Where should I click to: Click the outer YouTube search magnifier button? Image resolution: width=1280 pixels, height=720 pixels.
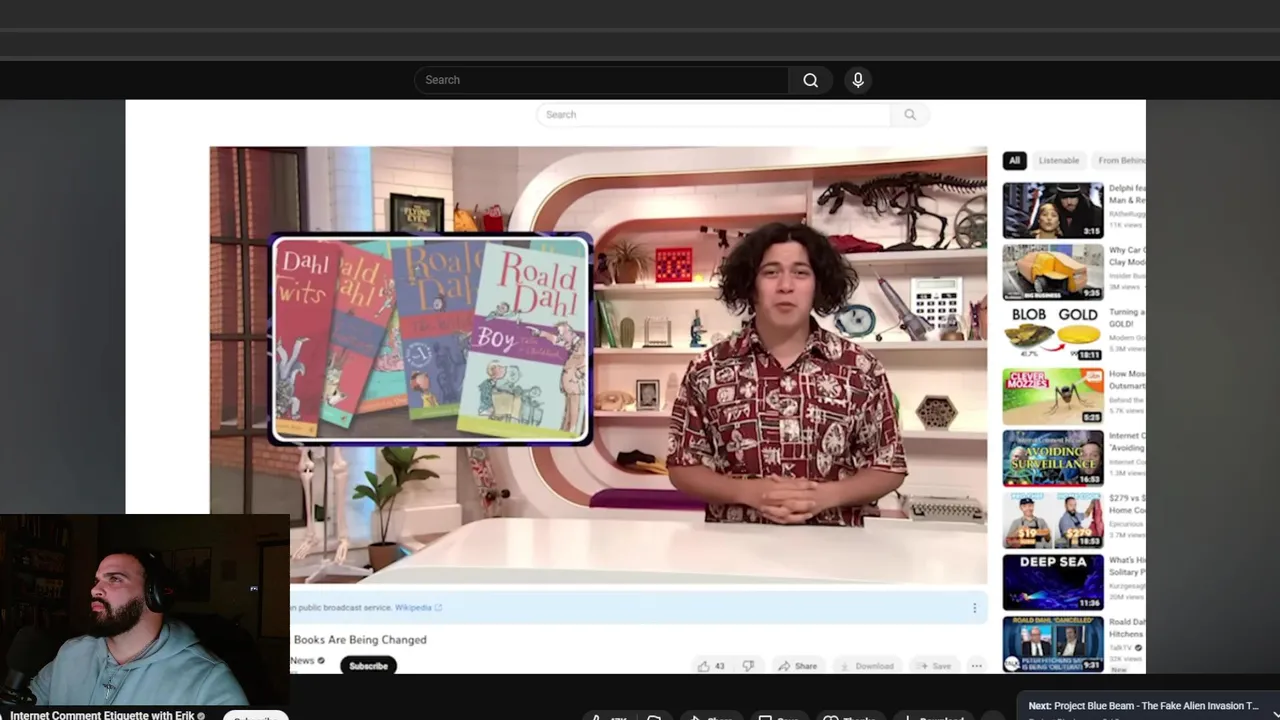[810, 80]
